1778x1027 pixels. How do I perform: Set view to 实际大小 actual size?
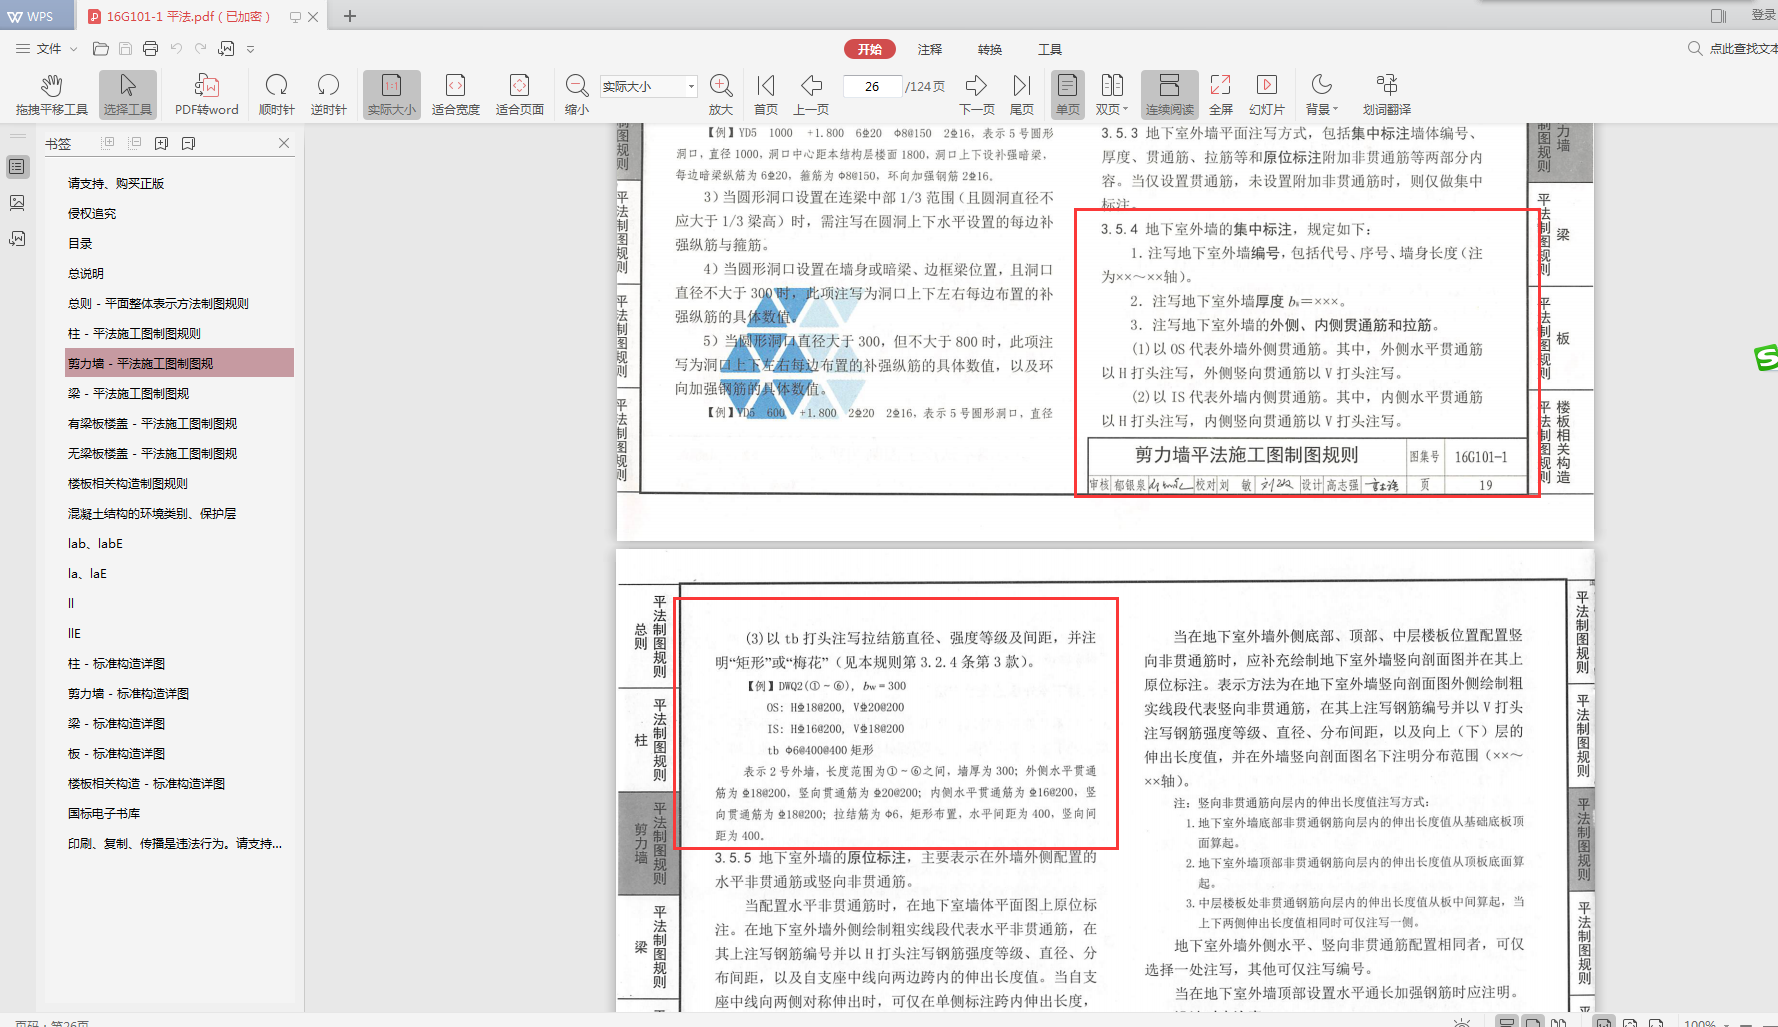pos(392,95)
